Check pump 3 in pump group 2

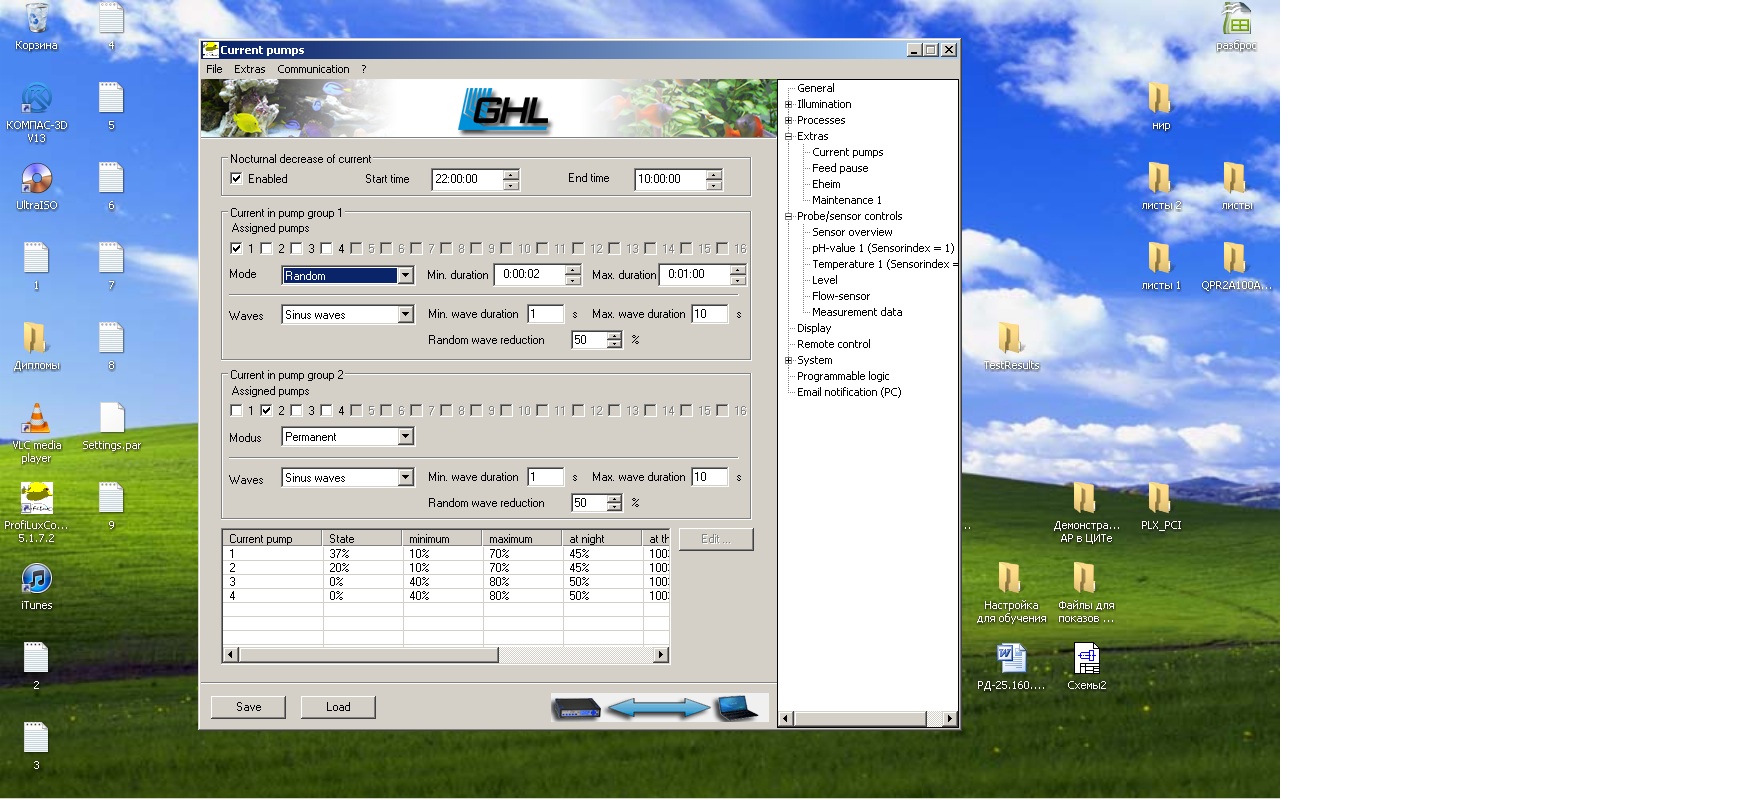[x=296, y=410]
